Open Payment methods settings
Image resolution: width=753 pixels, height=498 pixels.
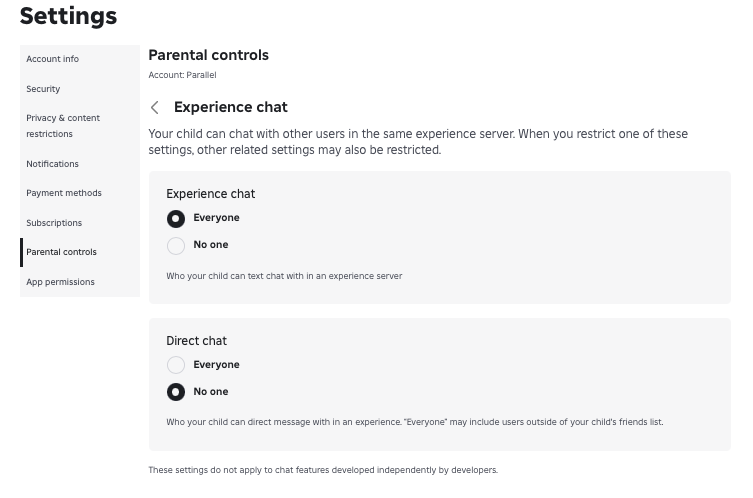[x=64, y=193]
